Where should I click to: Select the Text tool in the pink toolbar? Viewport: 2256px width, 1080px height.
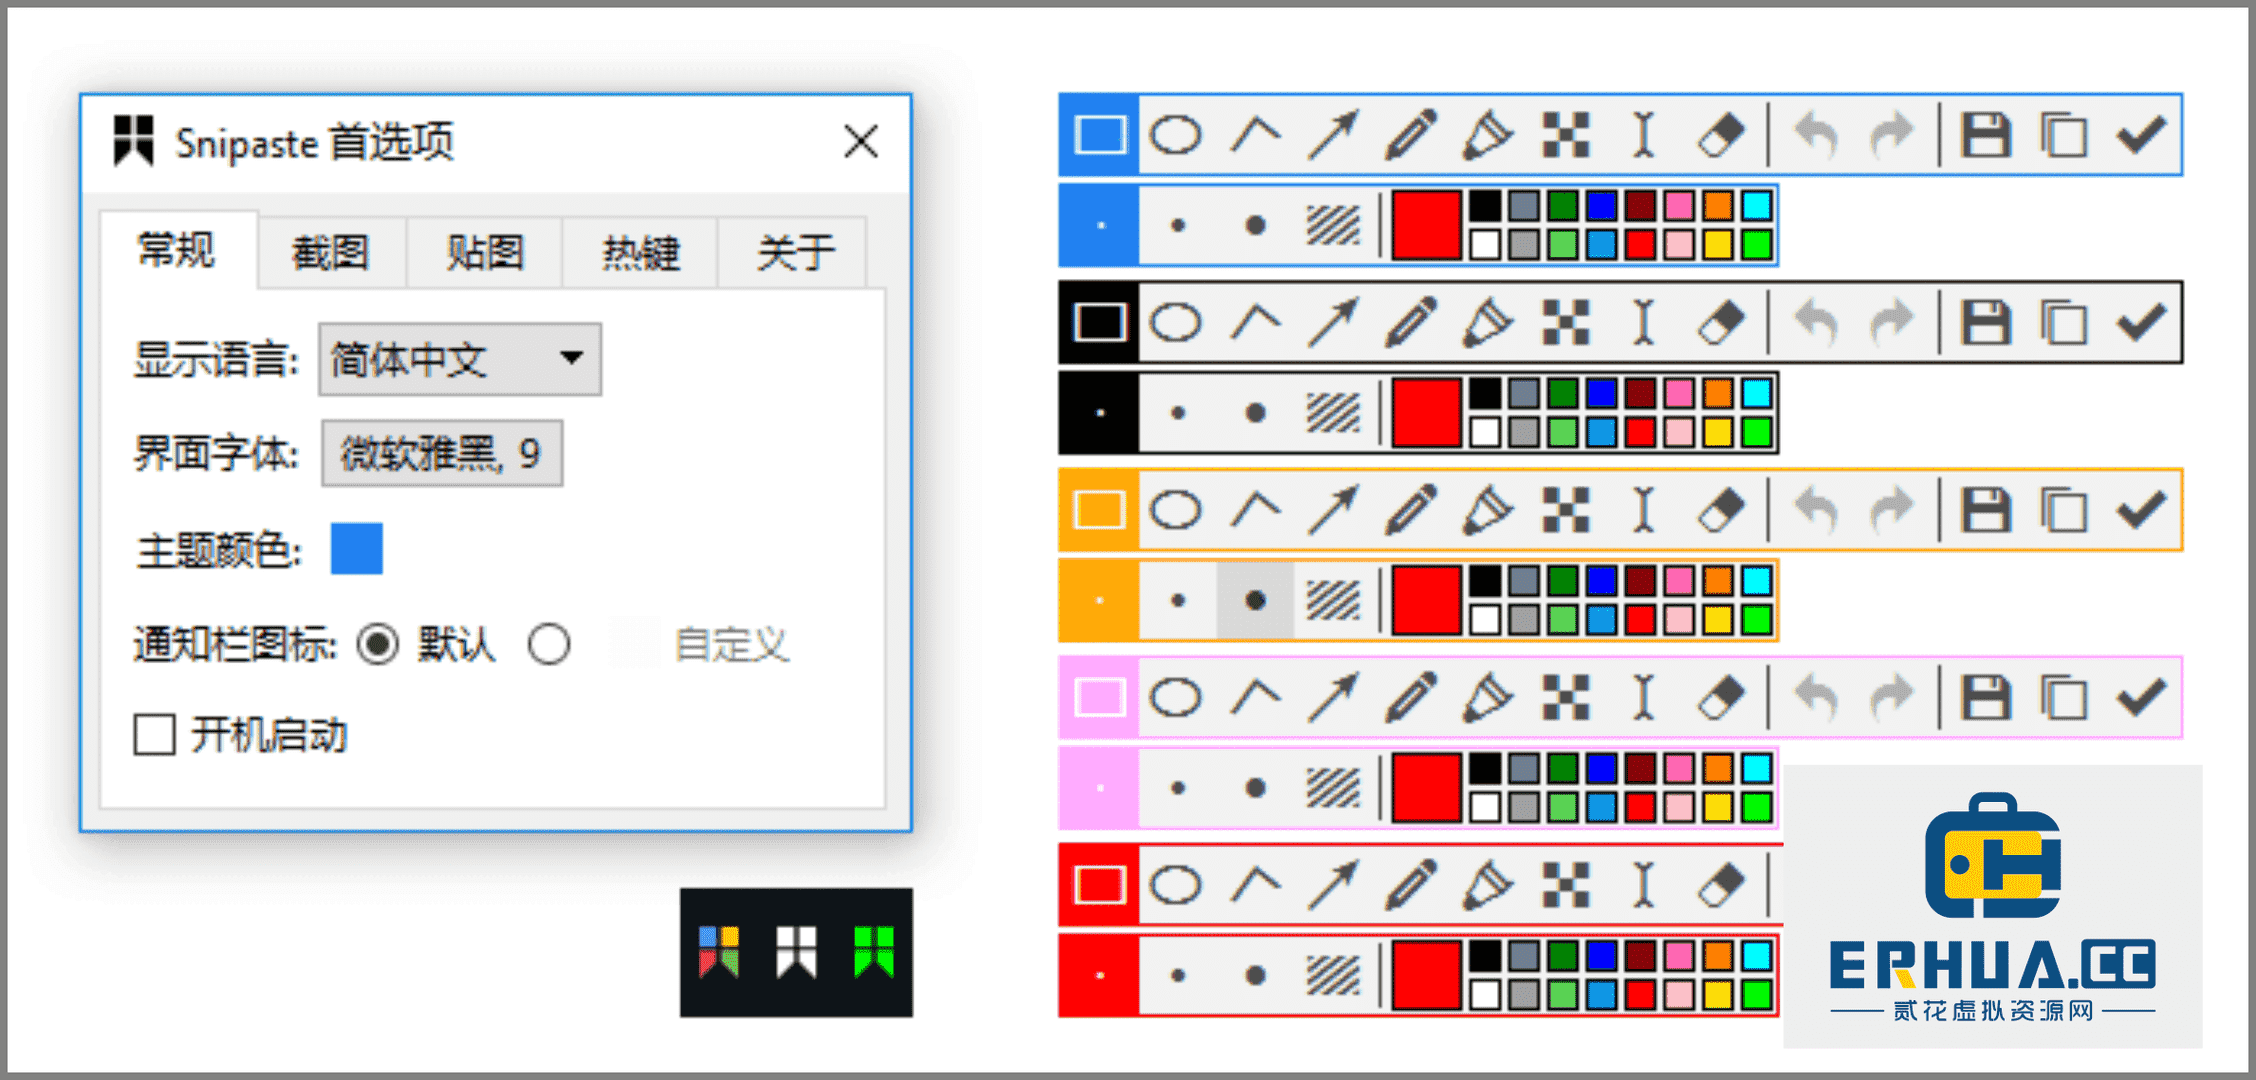[1643, 697]
